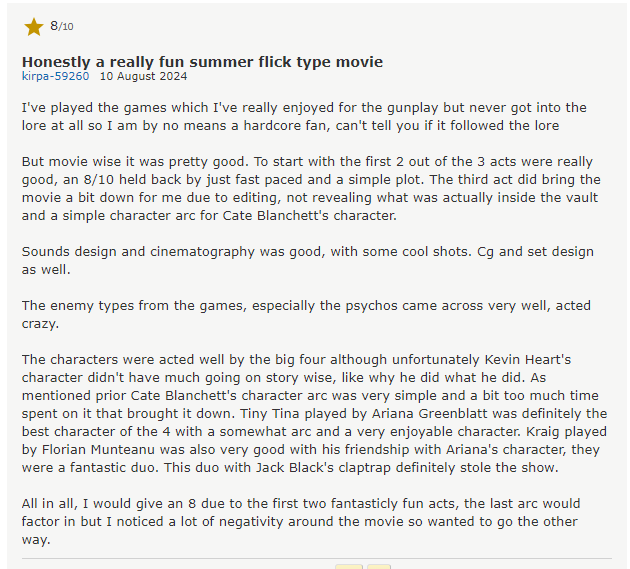Click the name Florian Munteanu in the review

coord(98,449)
